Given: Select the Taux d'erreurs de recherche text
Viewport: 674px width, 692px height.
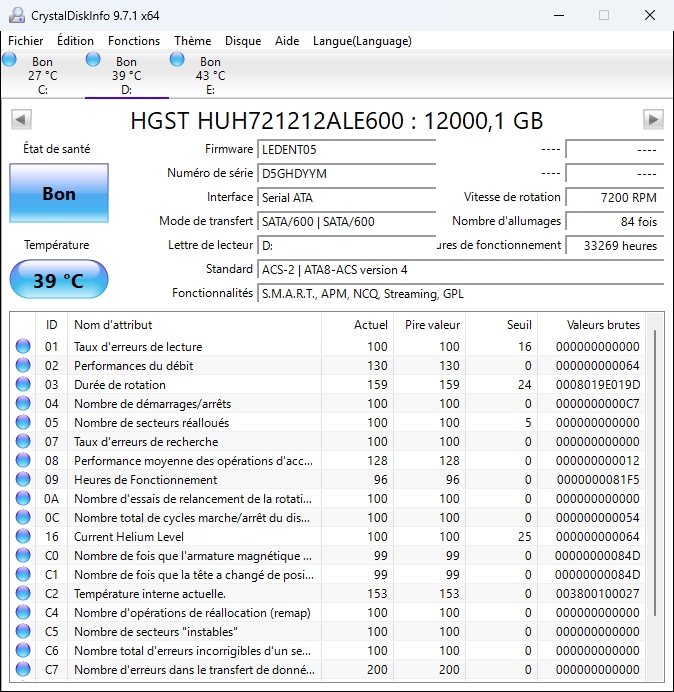Looking at the screenshot, I should pyautogui.click(x=146, y=442).
